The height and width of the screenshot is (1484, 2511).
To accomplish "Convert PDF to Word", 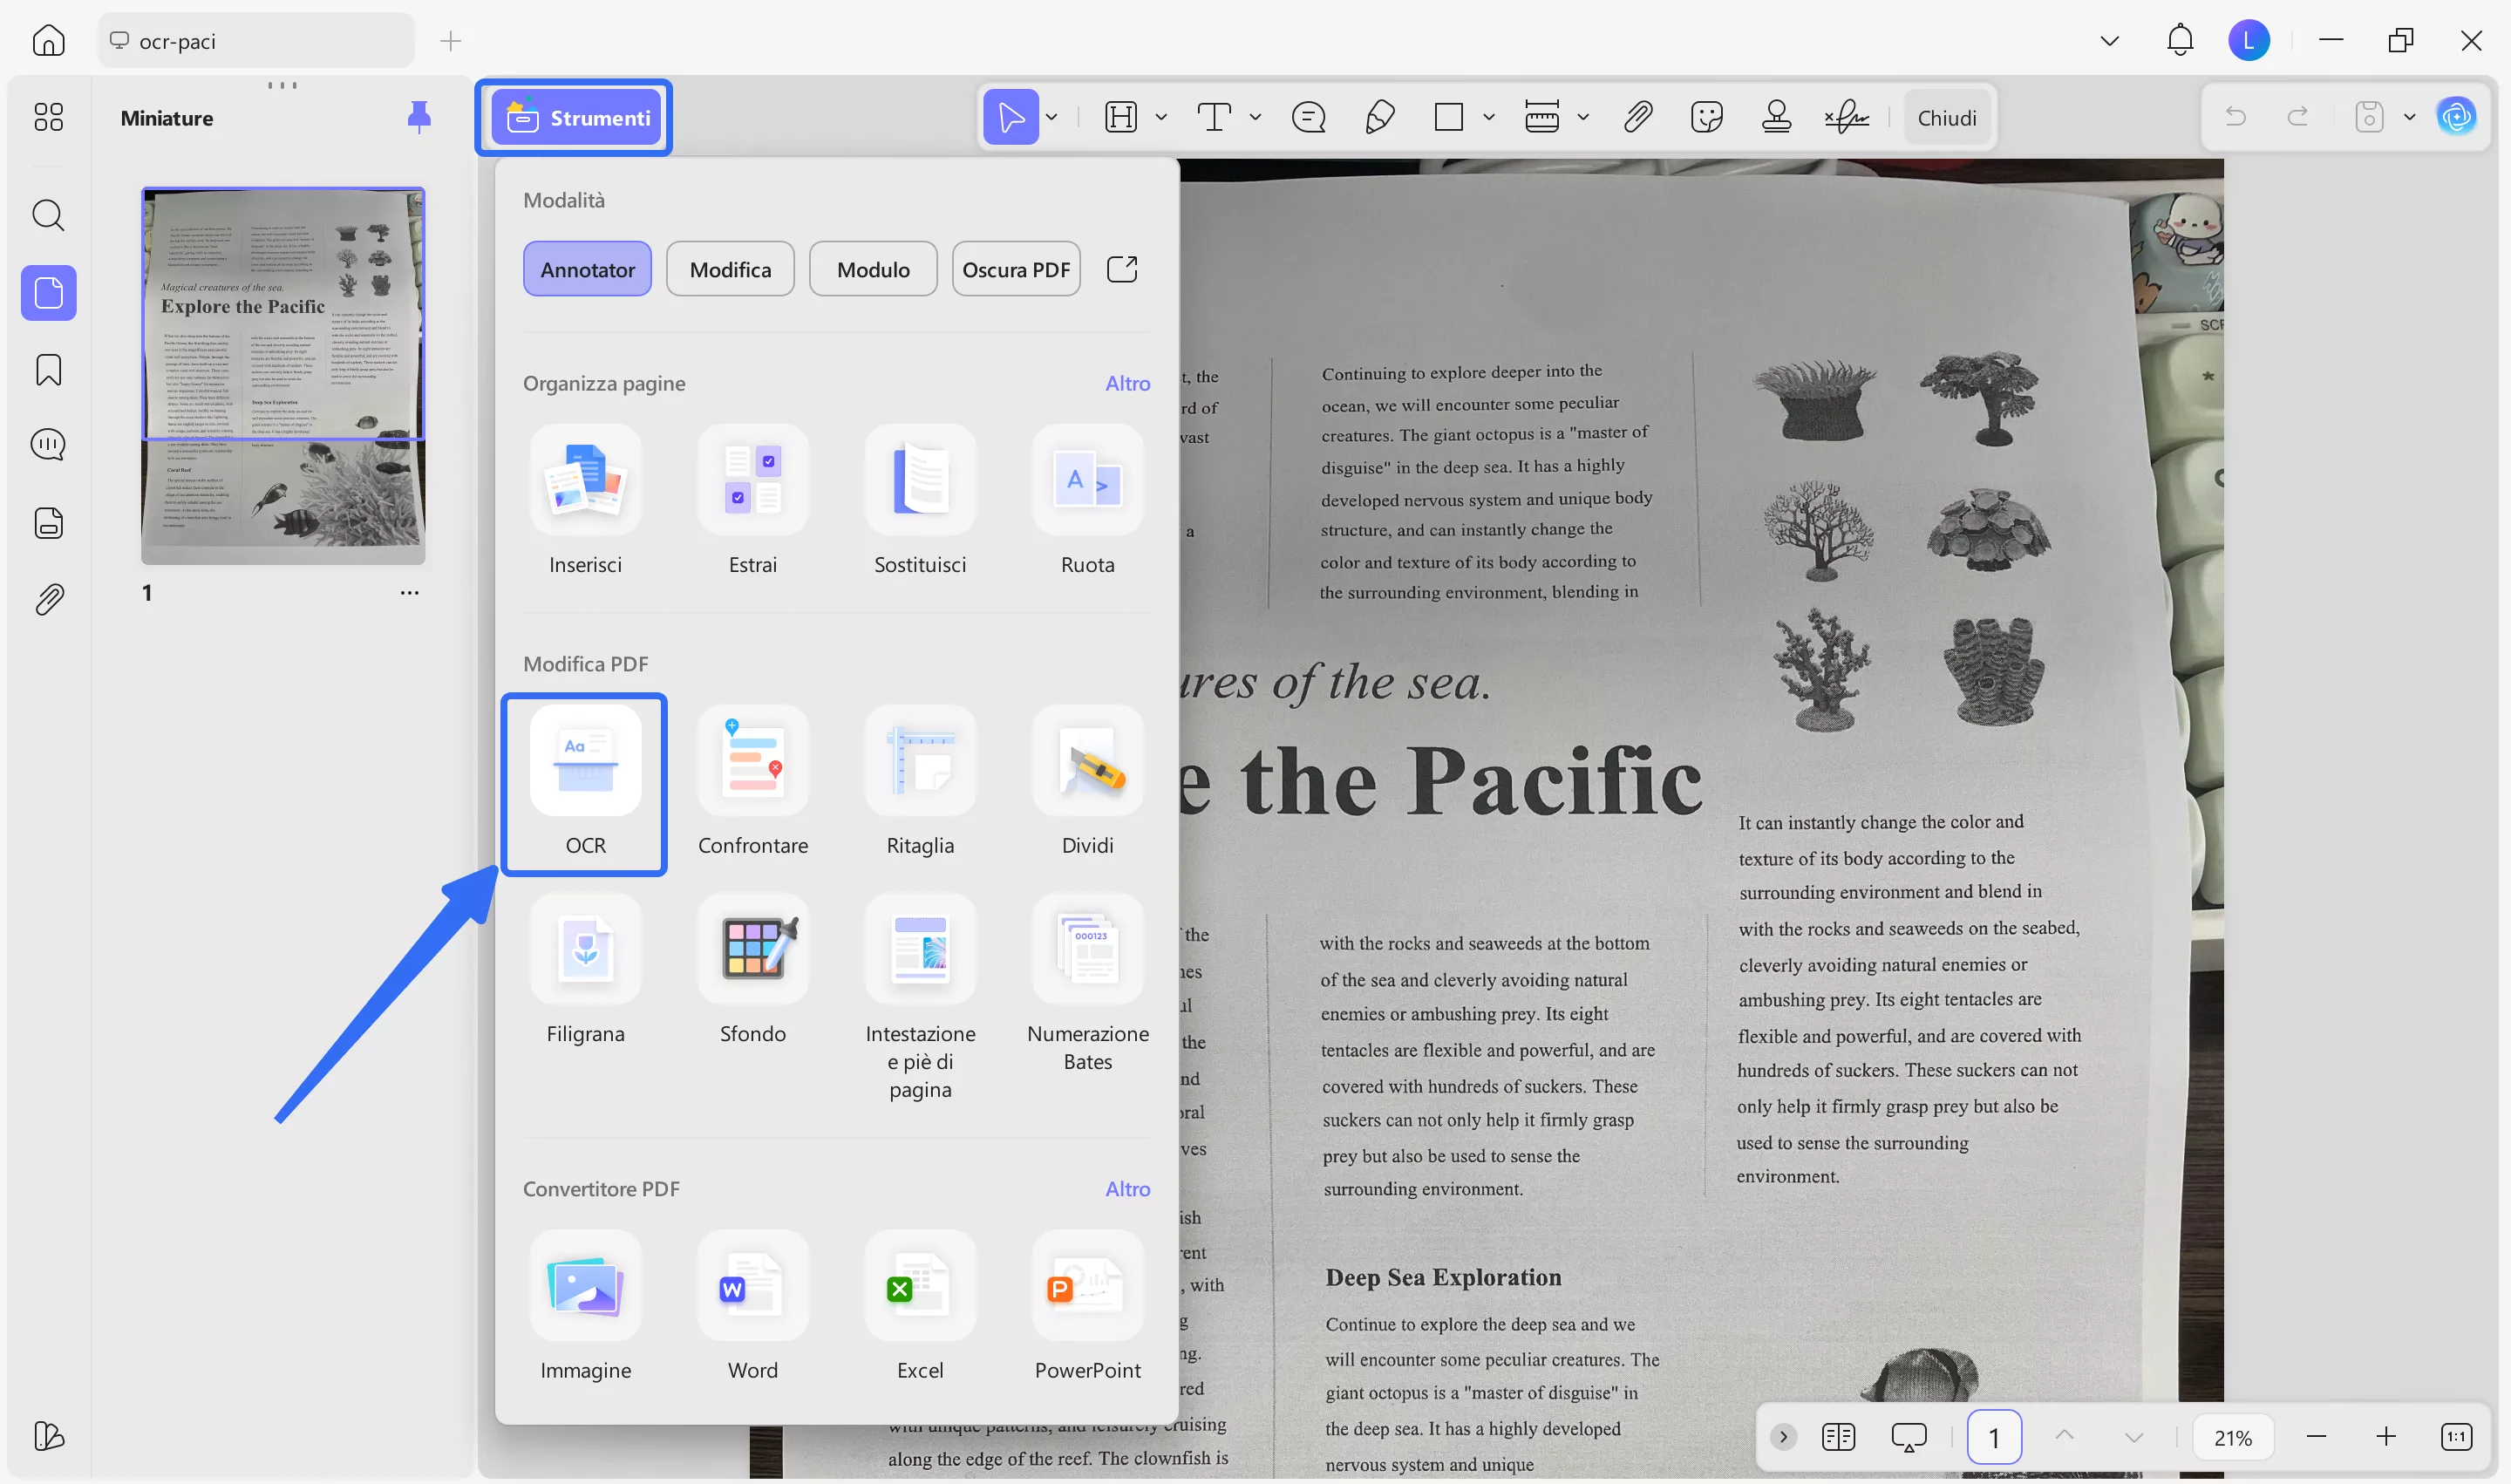I will (752, 1286).
